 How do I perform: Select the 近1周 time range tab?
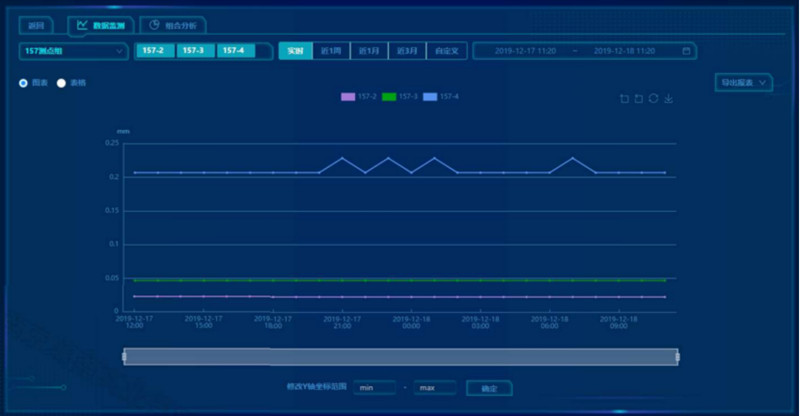331,50
